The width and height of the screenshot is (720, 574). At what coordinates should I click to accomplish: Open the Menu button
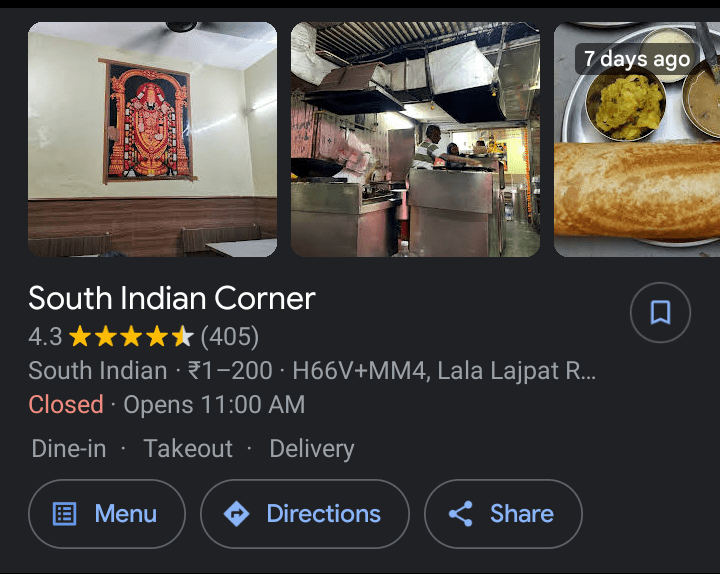tap(107, 514)
